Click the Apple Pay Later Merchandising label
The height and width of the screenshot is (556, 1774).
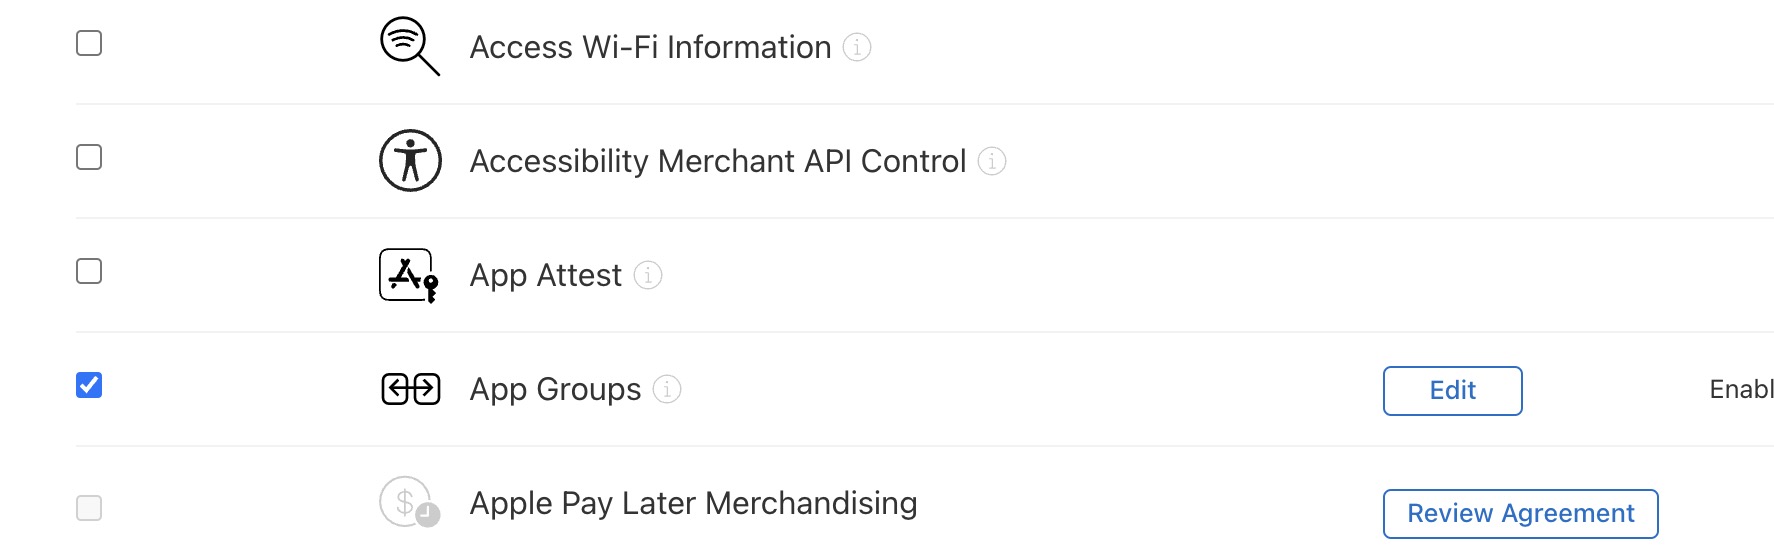tap(693, 503)
